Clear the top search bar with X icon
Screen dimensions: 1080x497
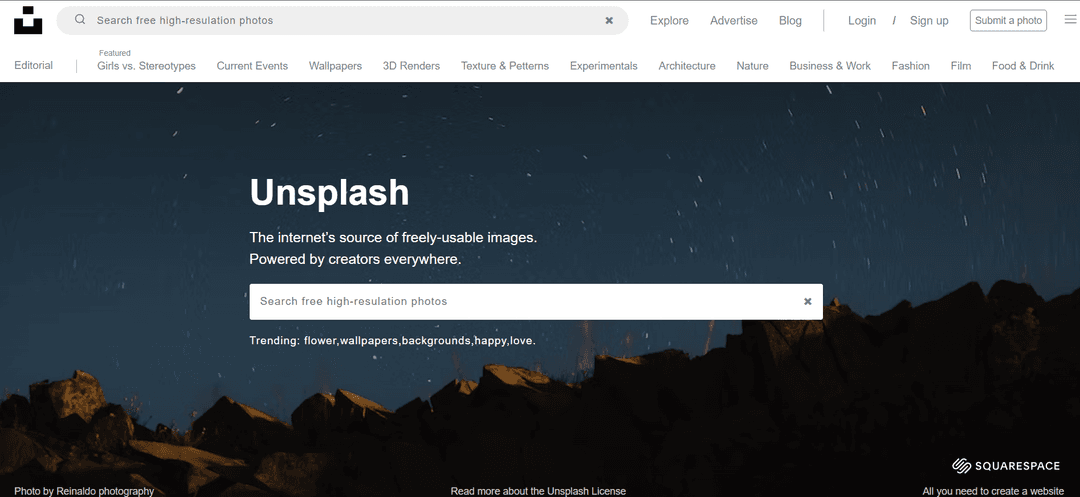[x=609, y=21]
